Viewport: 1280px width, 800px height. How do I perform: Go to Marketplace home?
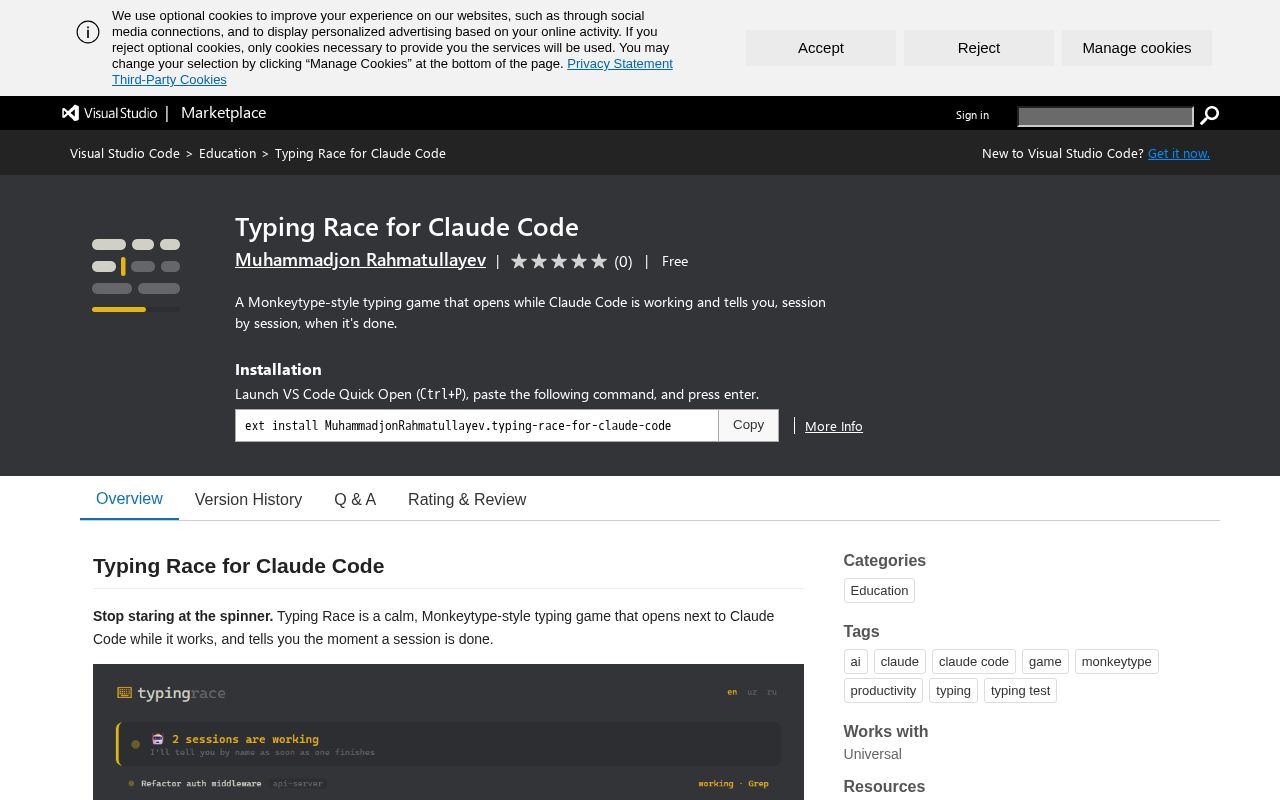(223, 113)
